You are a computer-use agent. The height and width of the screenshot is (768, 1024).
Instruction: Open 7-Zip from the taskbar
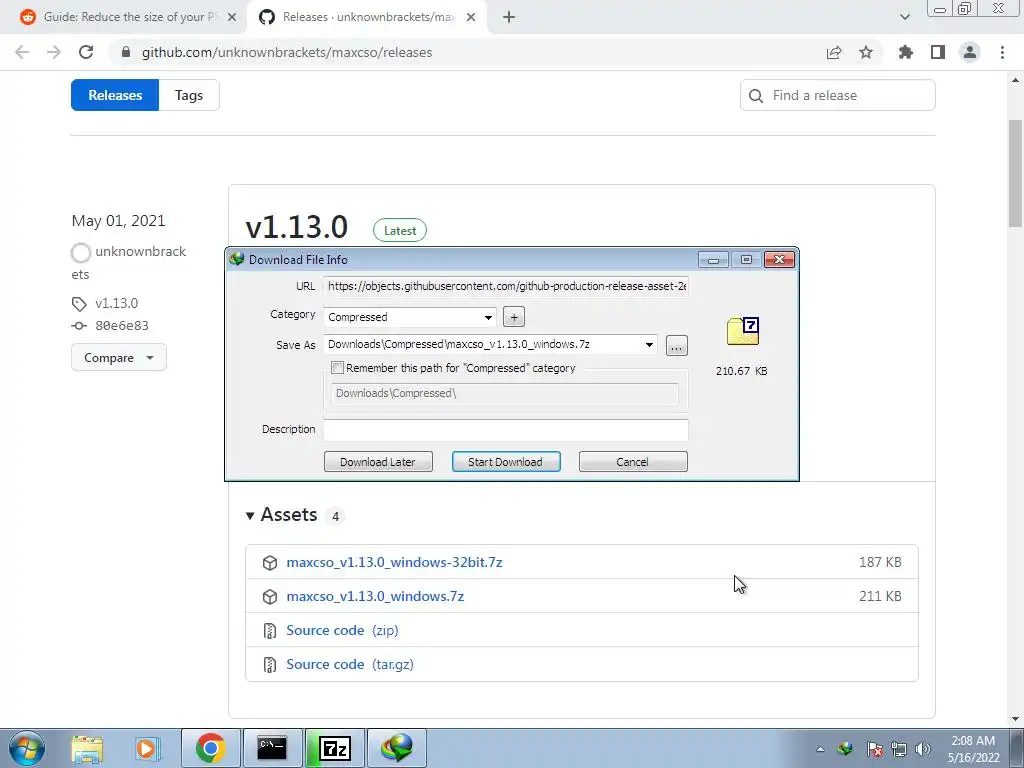coord(334,748)
